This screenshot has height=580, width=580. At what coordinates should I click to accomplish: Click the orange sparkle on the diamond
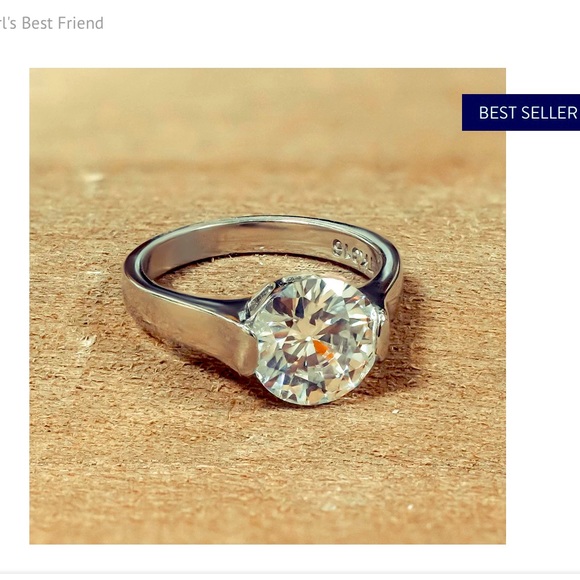point(321,349)
